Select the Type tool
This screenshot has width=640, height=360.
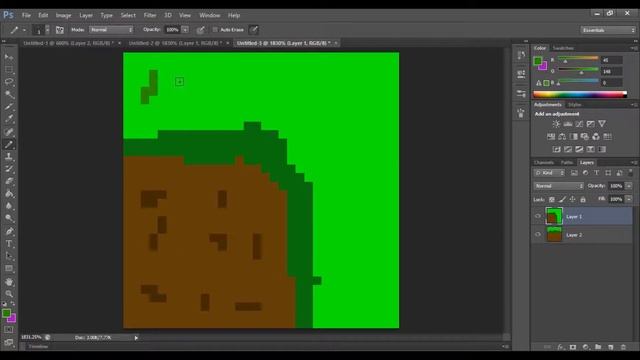pyautogui.click(x=9, y=244)
